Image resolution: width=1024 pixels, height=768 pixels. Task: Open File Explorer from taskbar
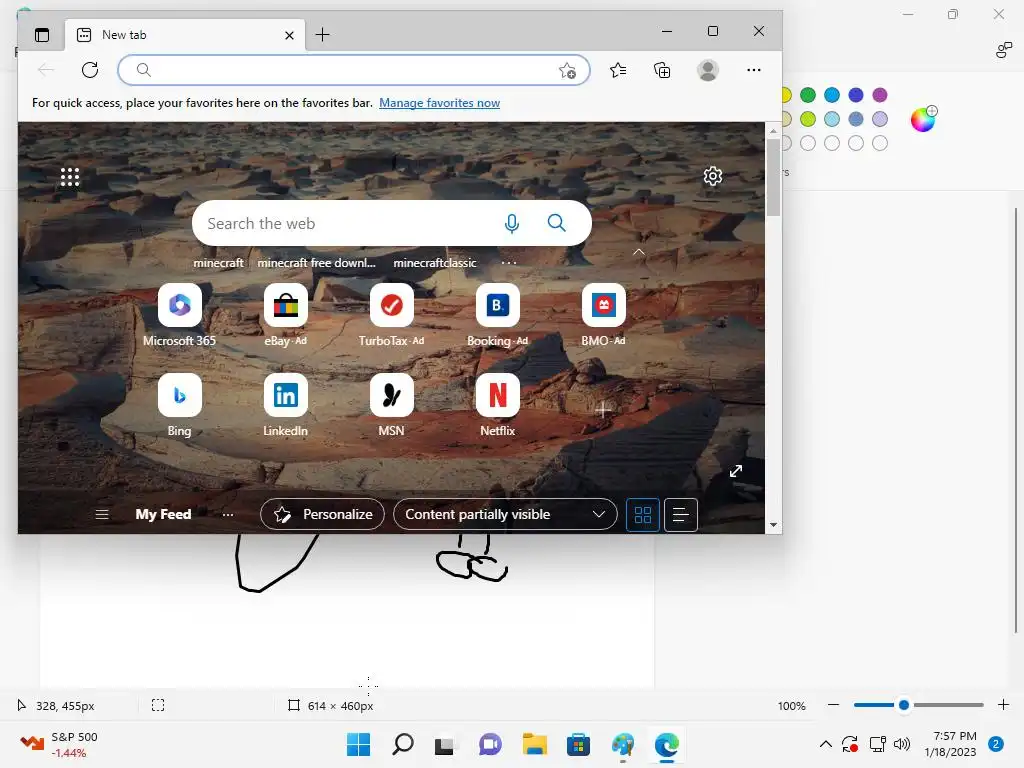pos(534,744)
